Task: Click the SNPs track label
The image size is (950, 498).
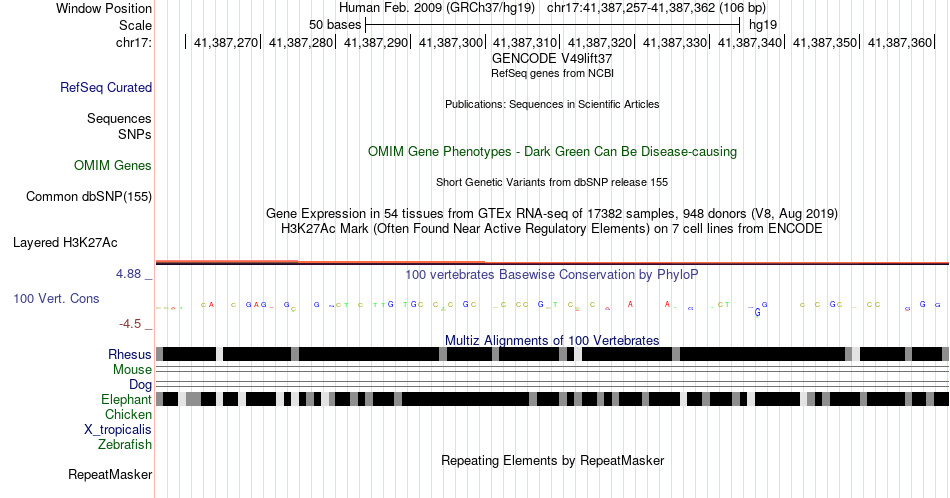Action: (x=135, y=134)
